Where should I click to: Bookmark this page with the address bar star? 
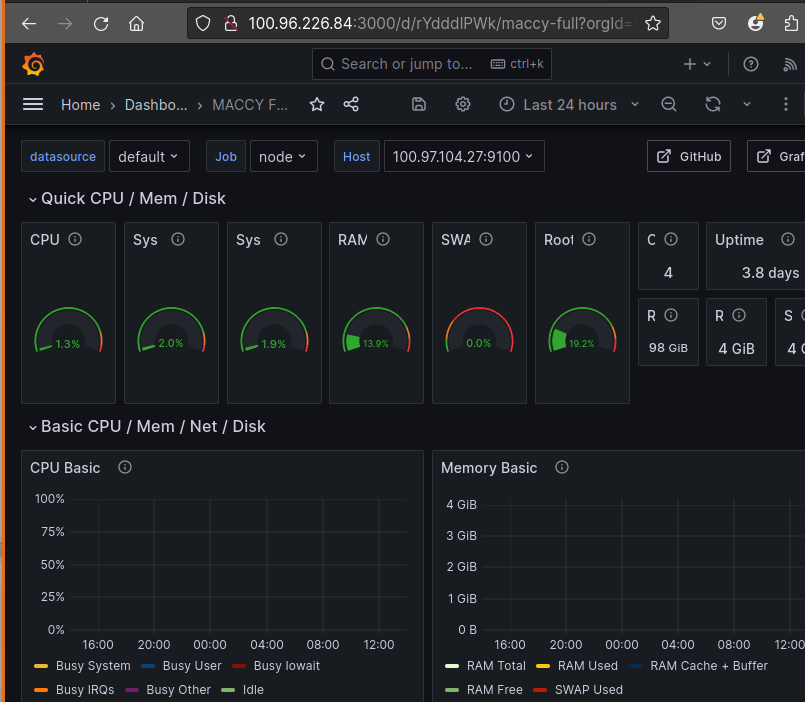pyautogui.click(x=653, y=23)
